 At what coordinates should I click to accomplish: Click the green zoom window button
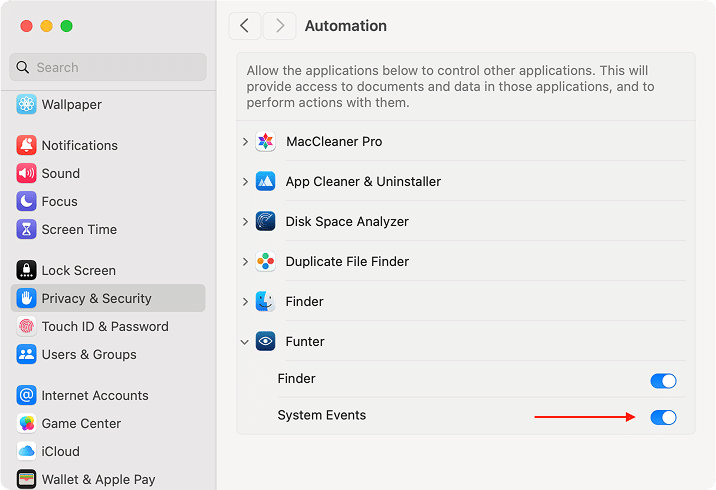click(x=67, y=26)
